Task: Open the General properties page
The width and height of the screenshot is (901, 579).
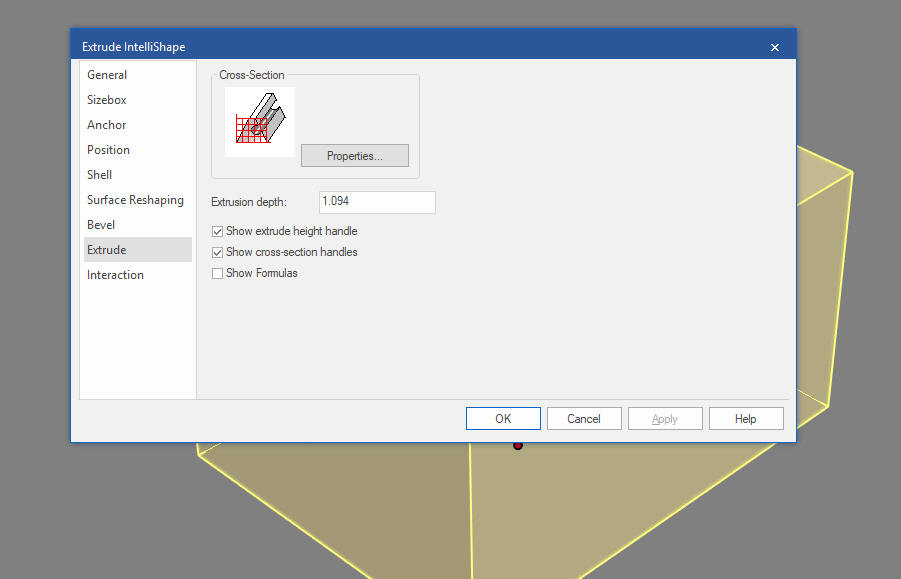Action: (137, 75)
